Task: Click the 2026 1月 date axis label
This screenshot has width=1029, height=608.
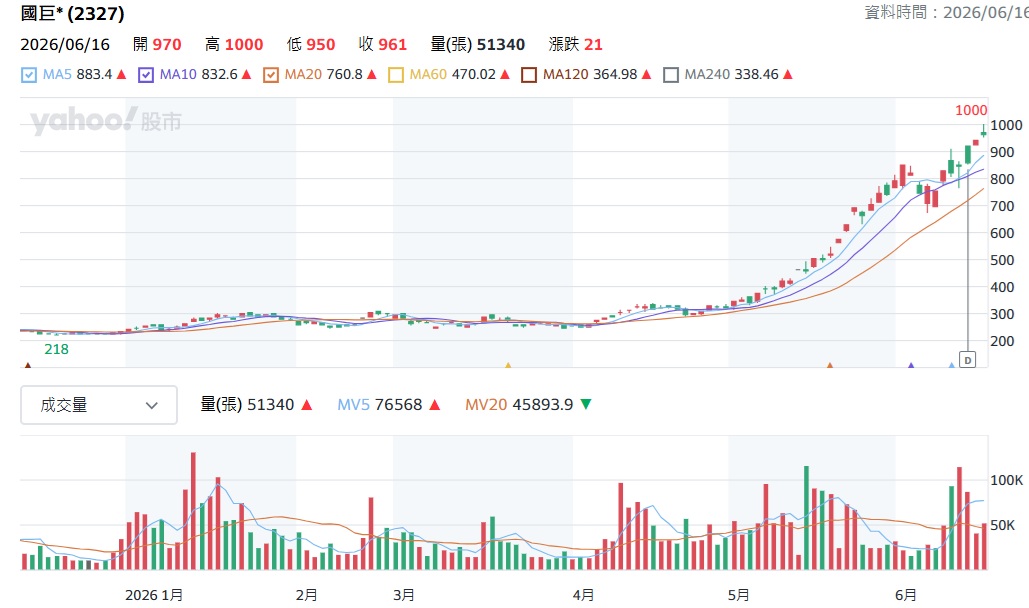Action: [x=154, y=596]
